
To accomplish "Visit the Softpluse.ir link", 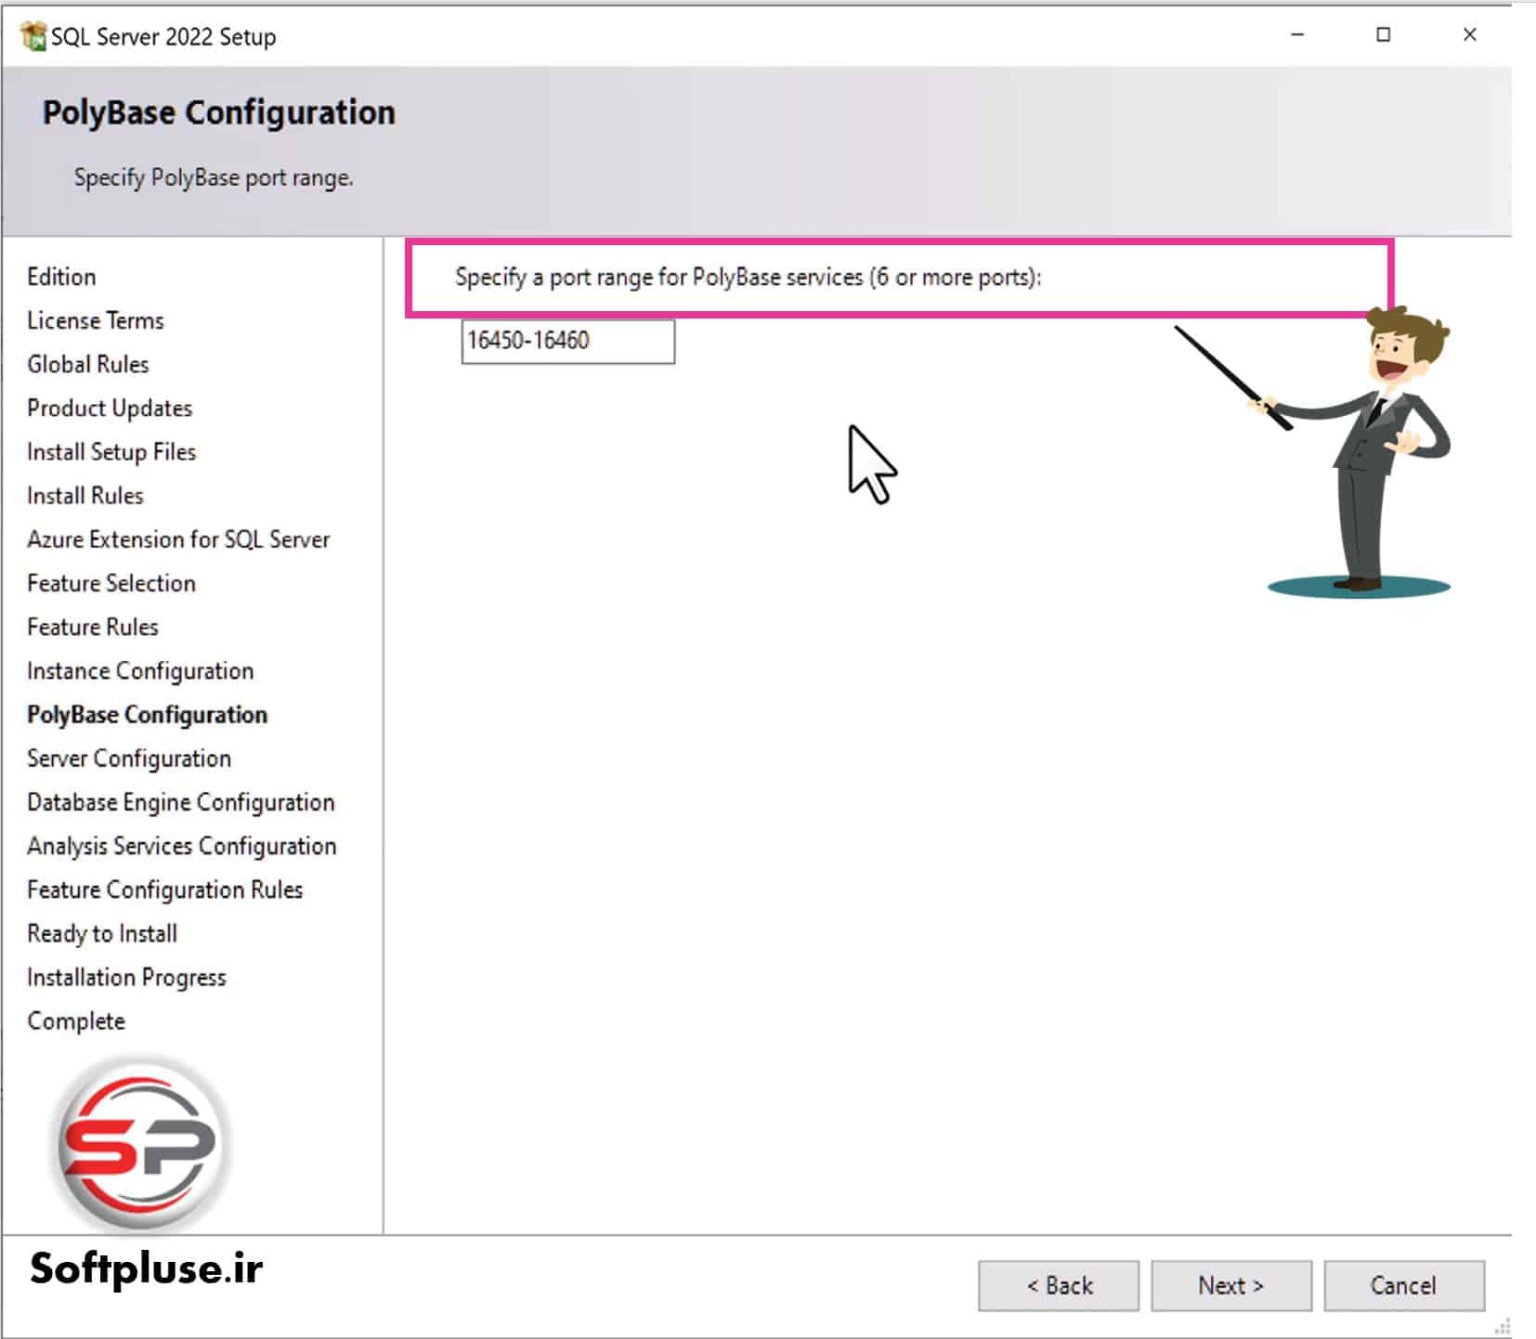I will 143,1270.
